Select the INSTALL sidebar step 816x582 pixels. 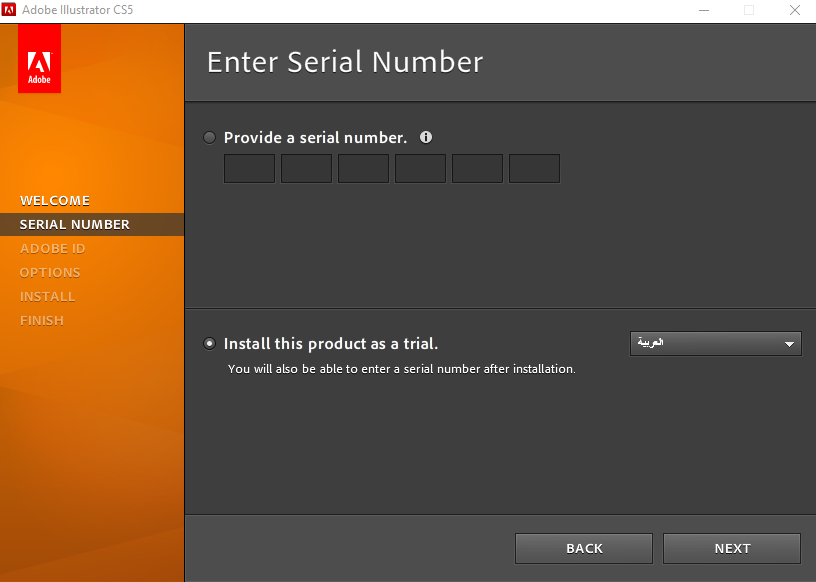[47, 296]
